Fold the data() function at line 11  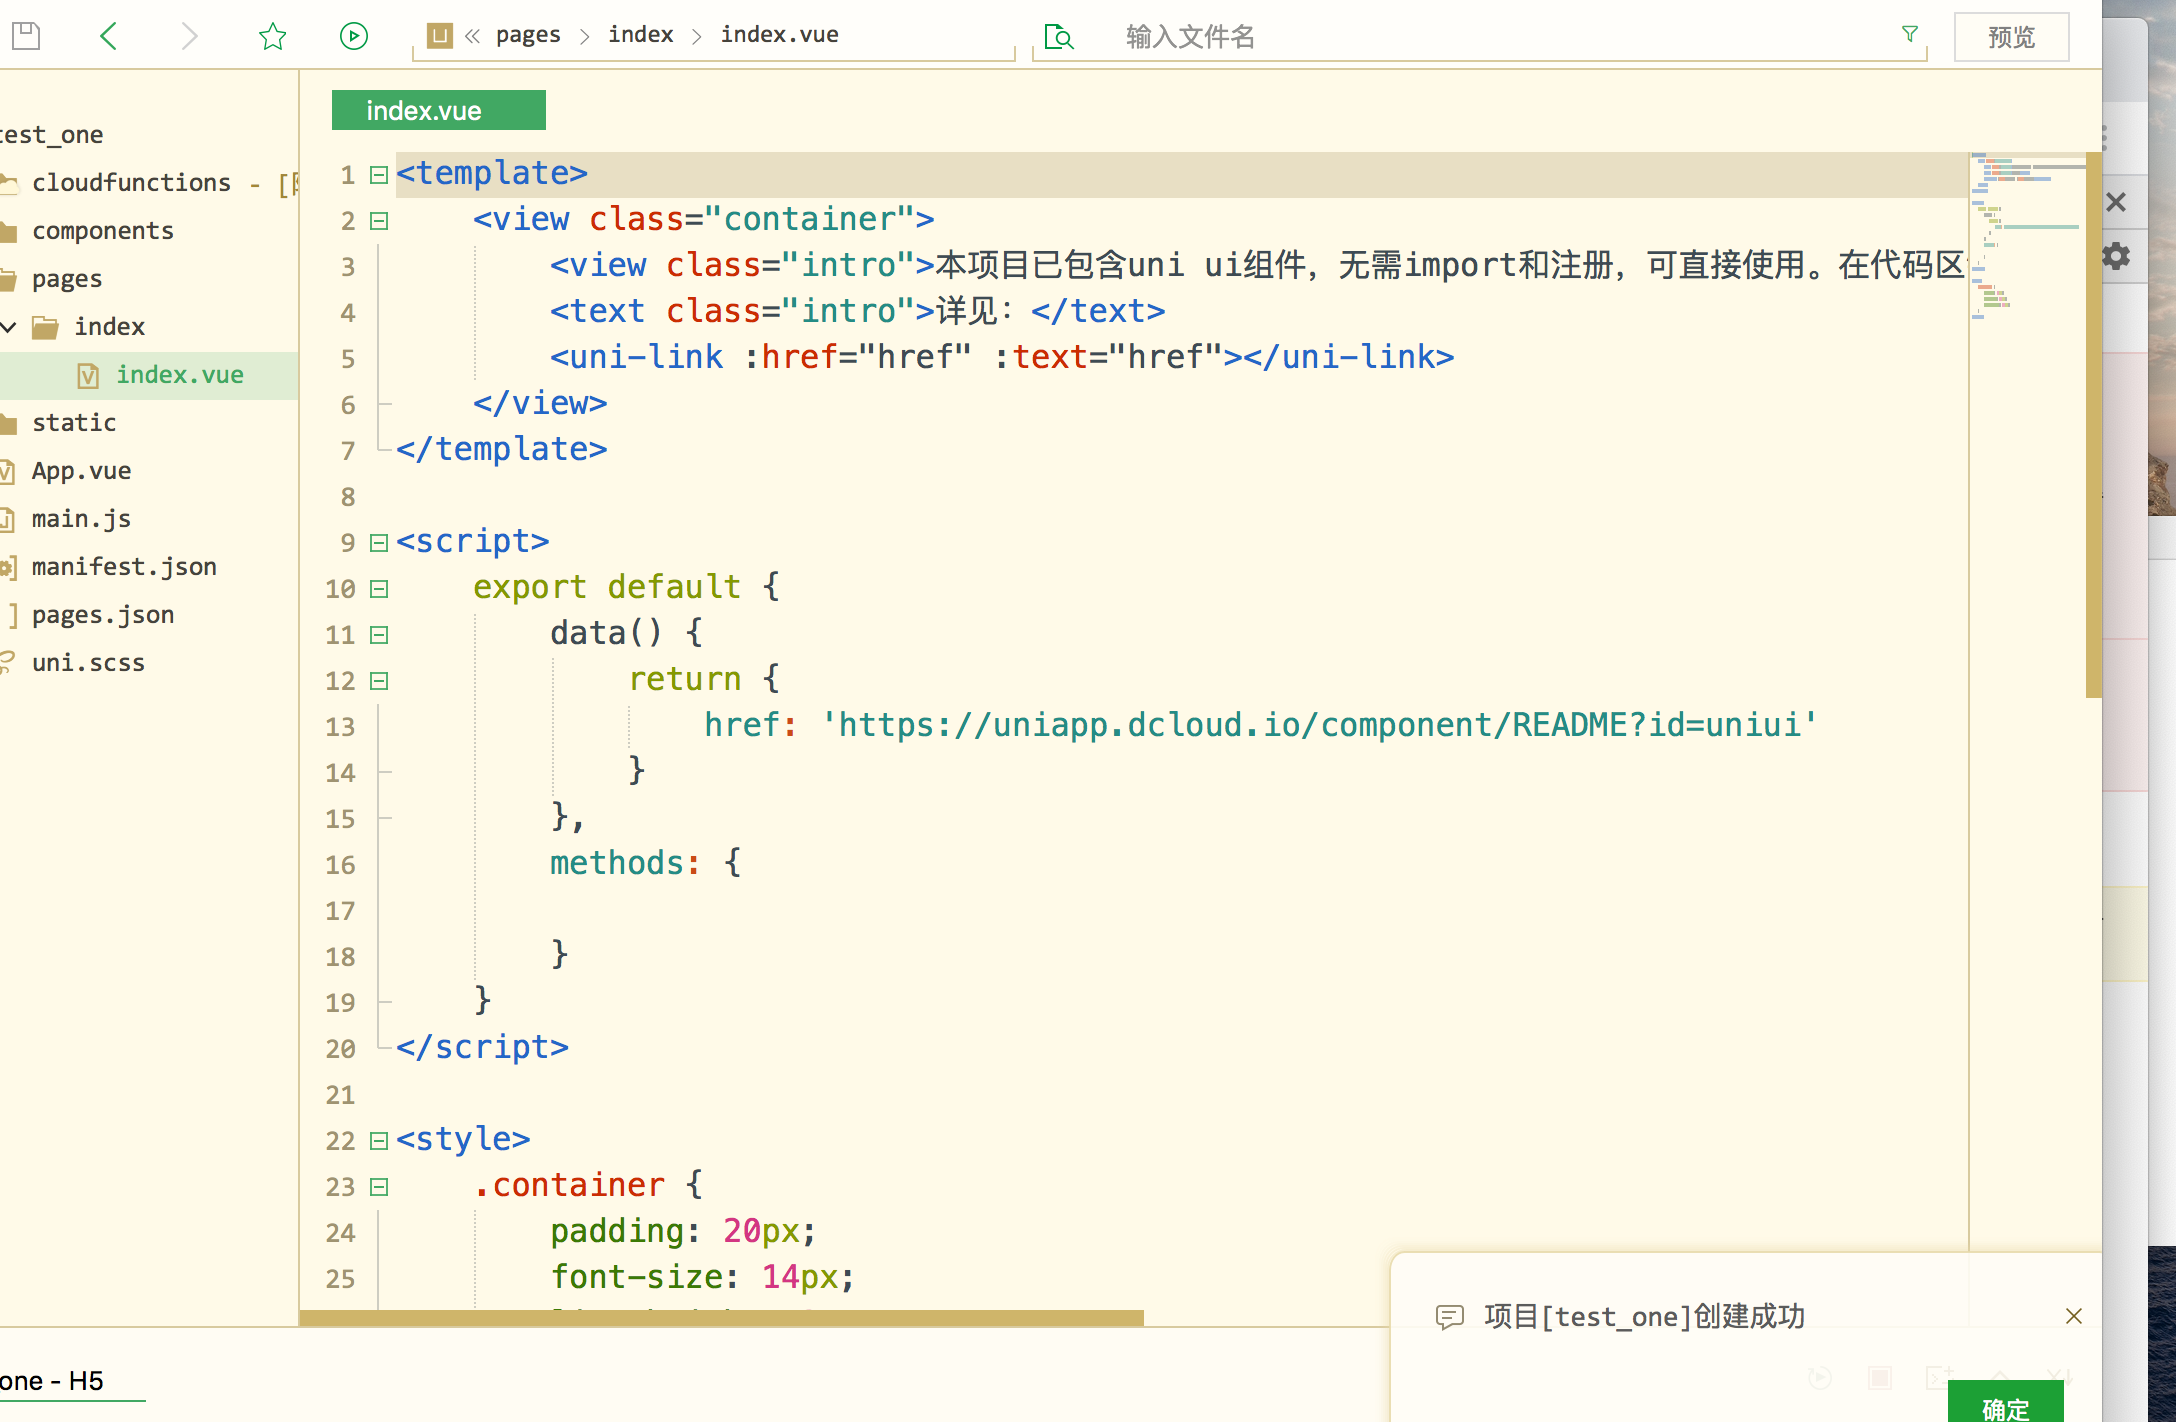(x=379, y=635)
